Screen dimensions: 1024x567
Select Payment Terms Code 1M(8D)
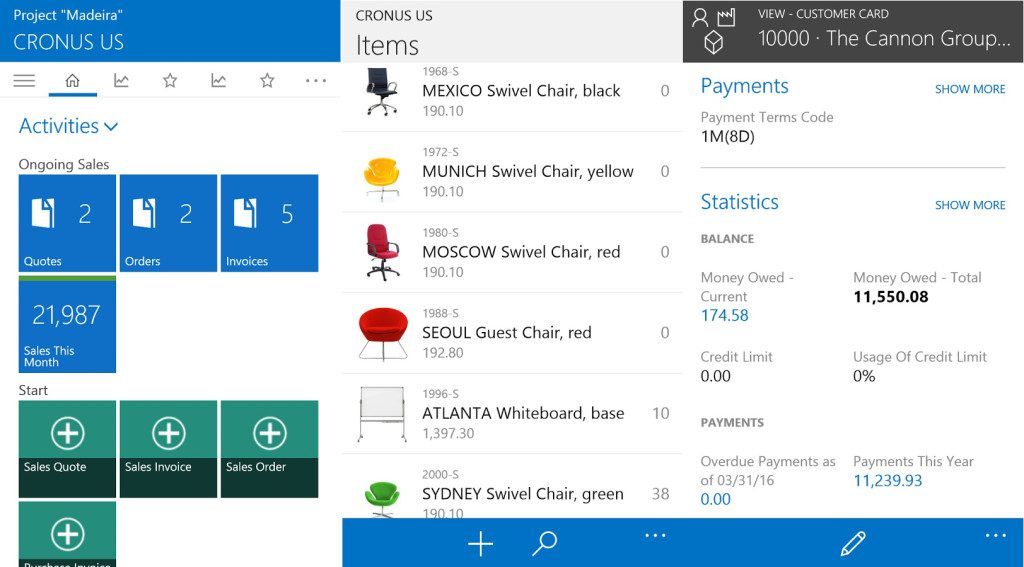click(728, 137)
